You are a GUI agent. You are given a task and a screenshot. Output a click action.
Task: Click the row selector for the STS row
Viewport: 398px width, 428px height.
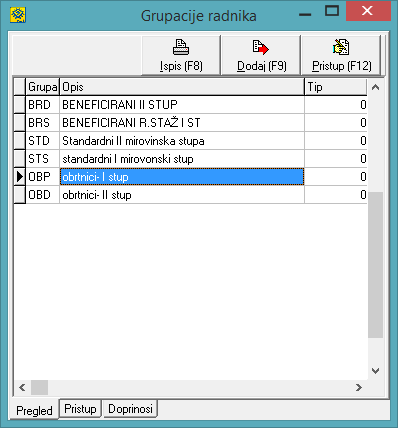click(x=20, y=159)
